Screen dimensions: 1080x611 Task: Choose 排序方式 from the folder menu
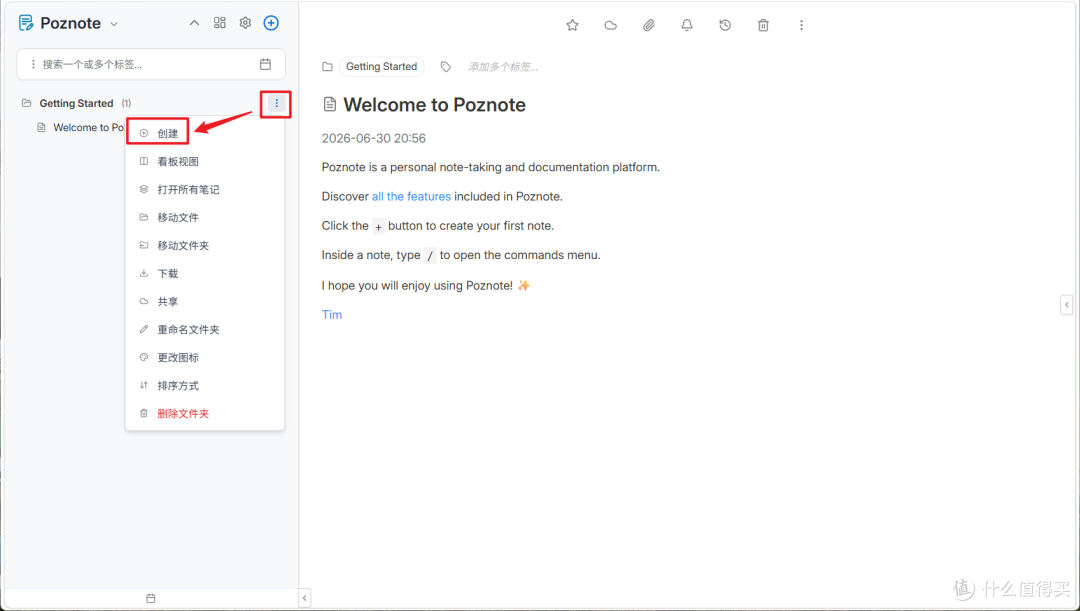click(x=205, y=385)
